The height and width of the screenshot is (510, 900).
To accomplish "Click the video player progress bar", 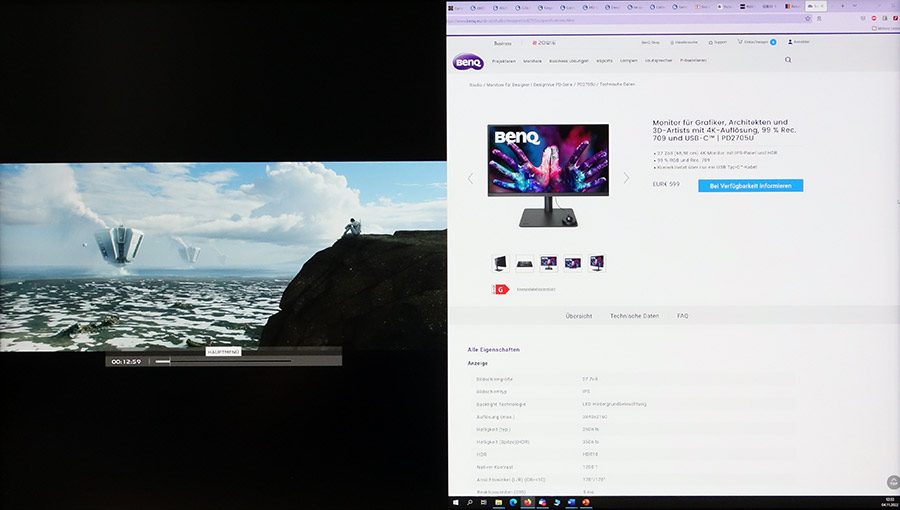I will tap(223, 361).
